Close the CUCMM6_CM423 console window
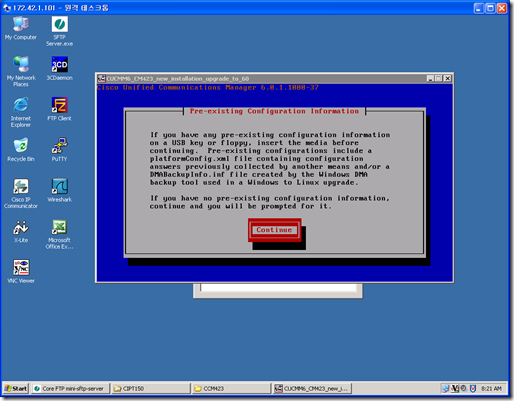The width and height of the screenshot is (514, 401). 447,79
